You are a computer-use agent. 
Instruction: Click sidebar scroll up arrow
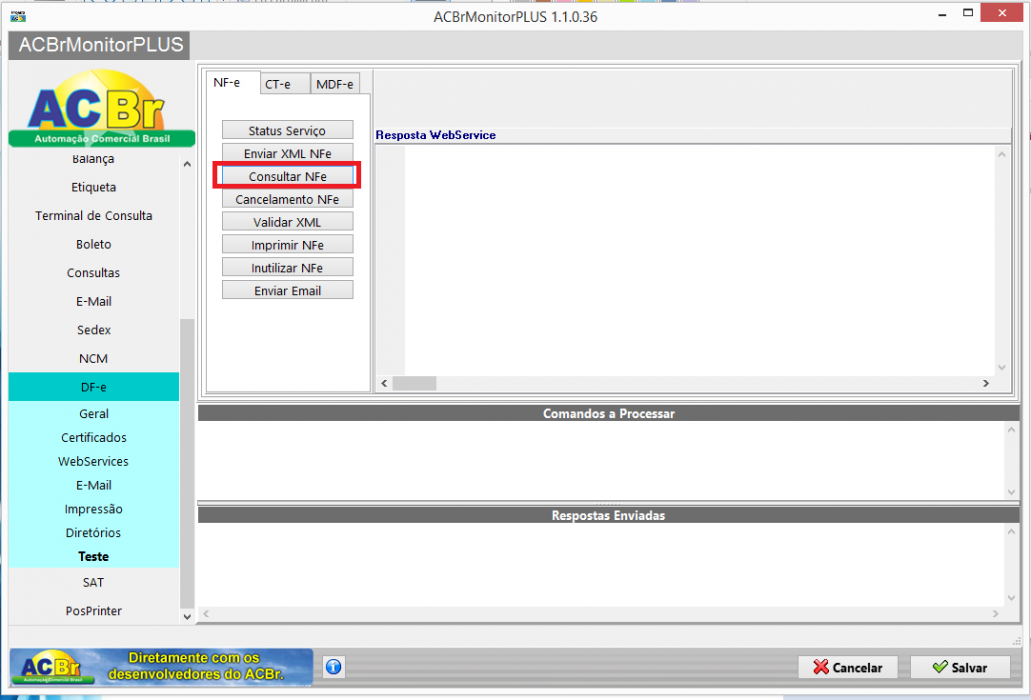click(x=187, y=164)
